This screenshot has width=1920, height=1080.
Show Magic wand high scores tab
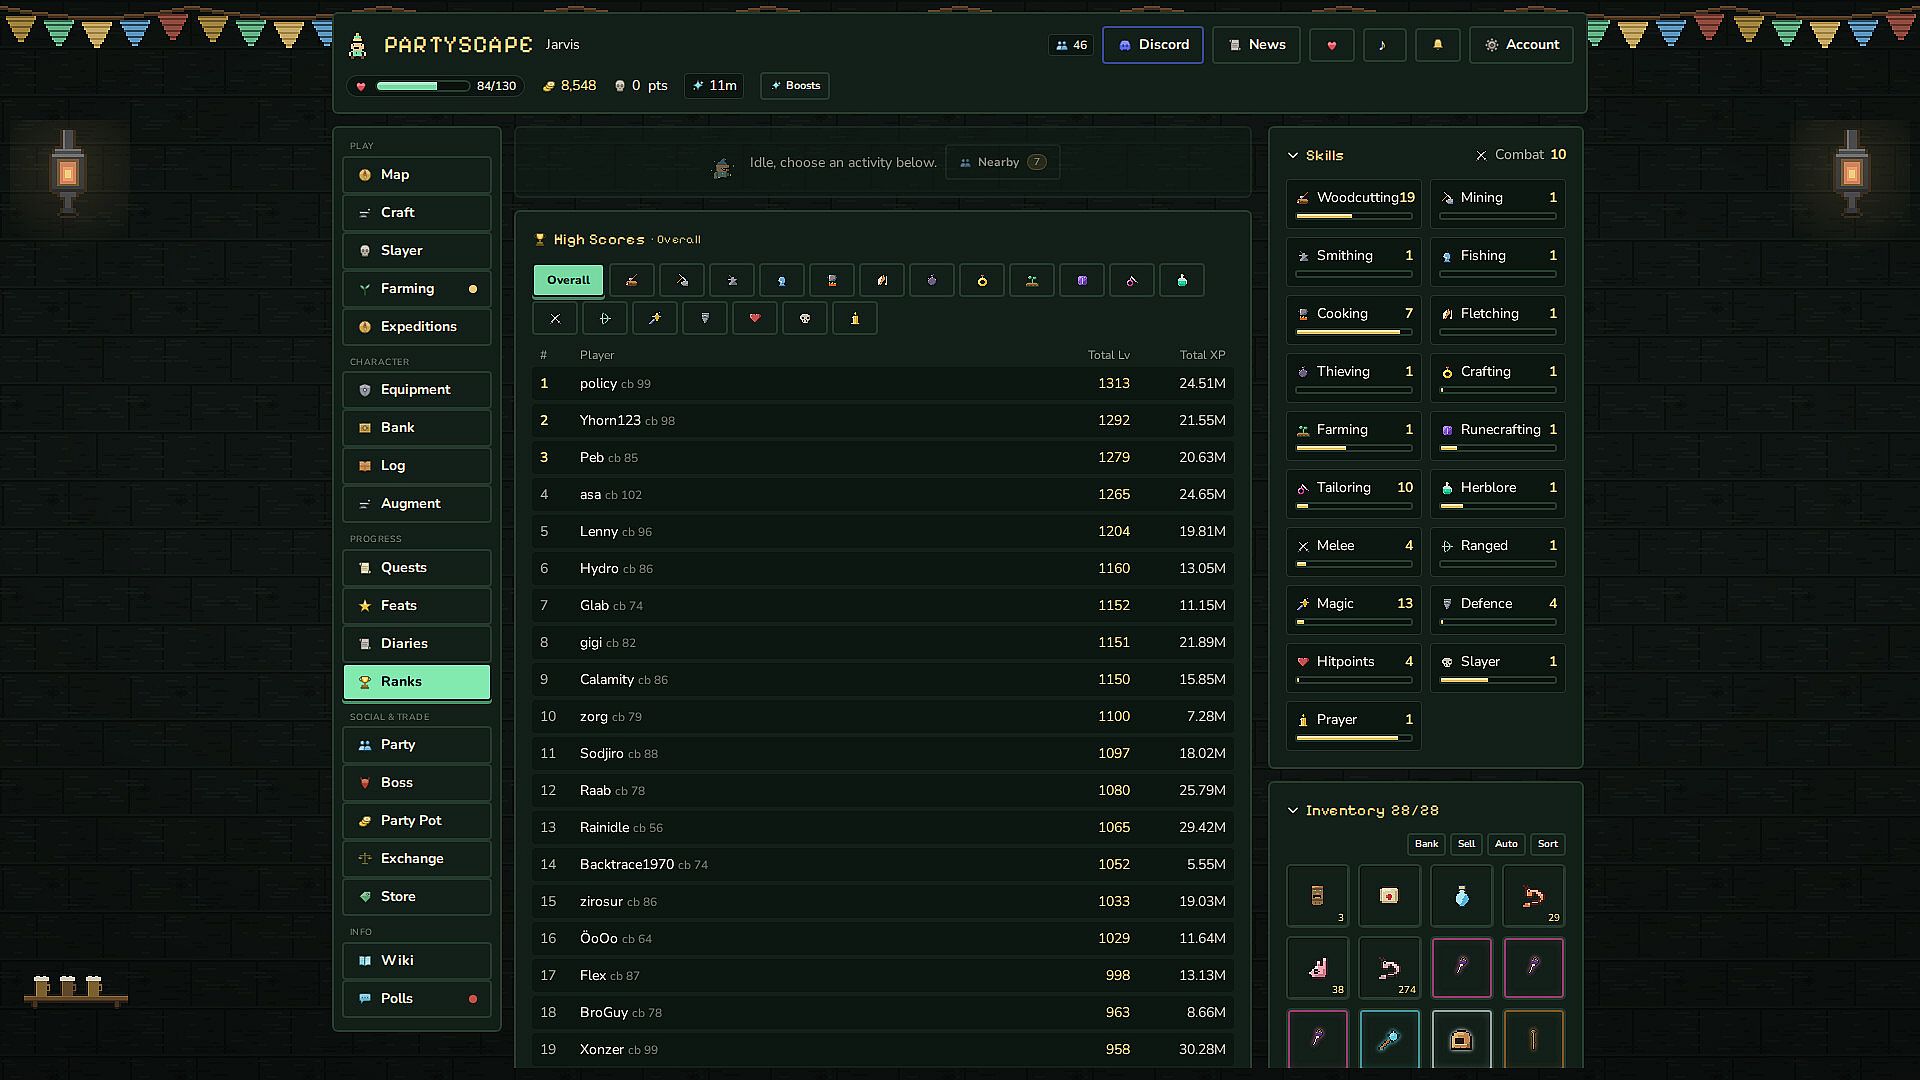[x=655, y=319]
